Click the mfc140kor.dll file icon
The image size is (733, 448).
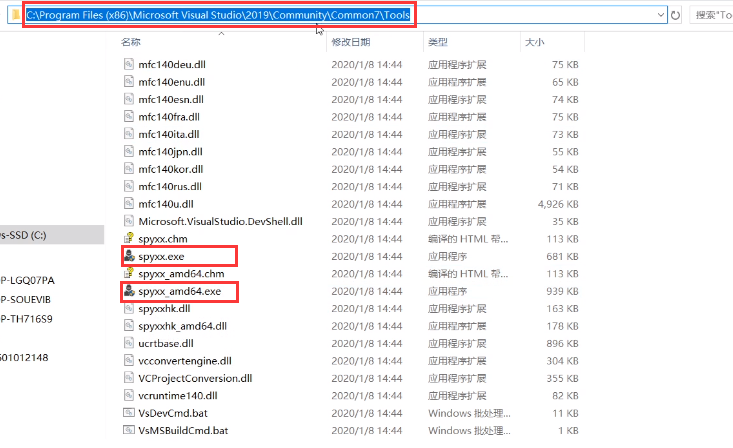pos(129,169)
